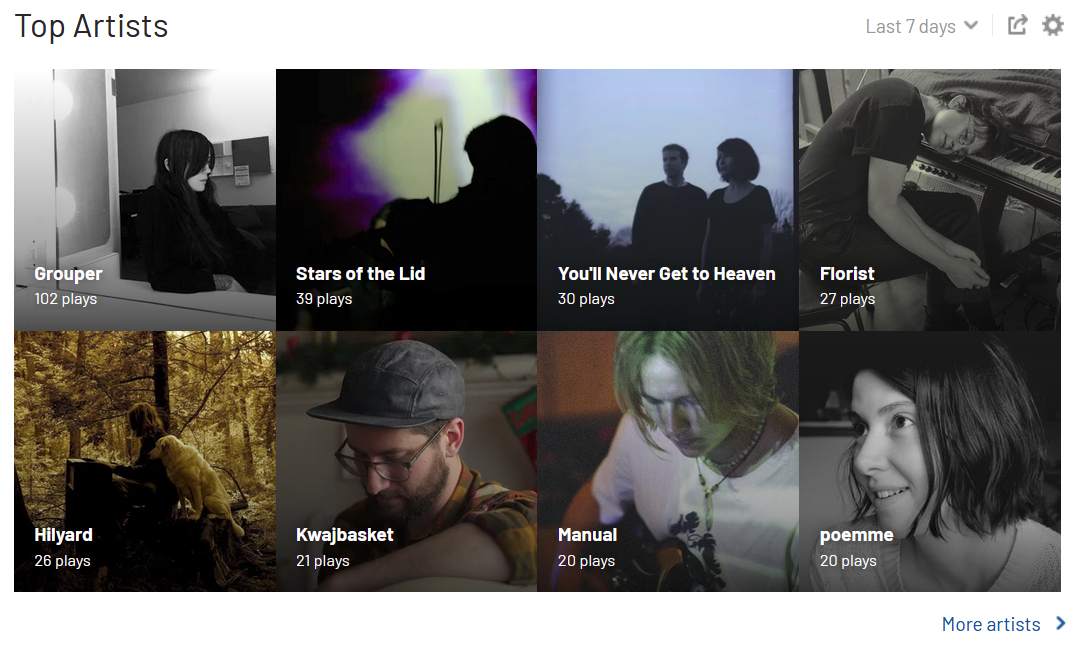Viewport: 1076px width, 646px height.
Task: Click the chevron next to Last 7 days
Action: 970,25
